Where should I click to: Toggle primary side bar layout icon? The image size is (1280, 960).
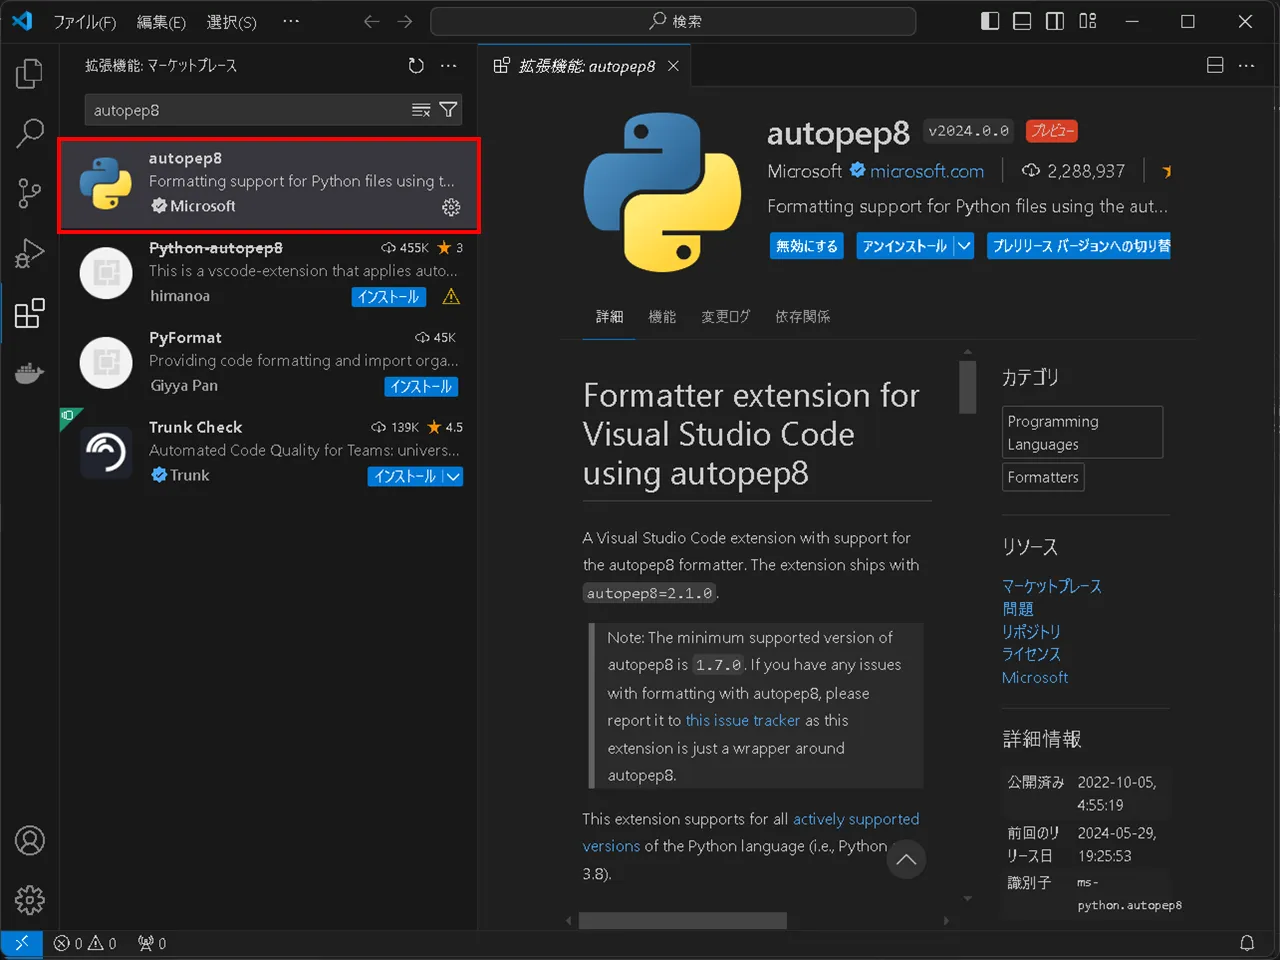990,21
